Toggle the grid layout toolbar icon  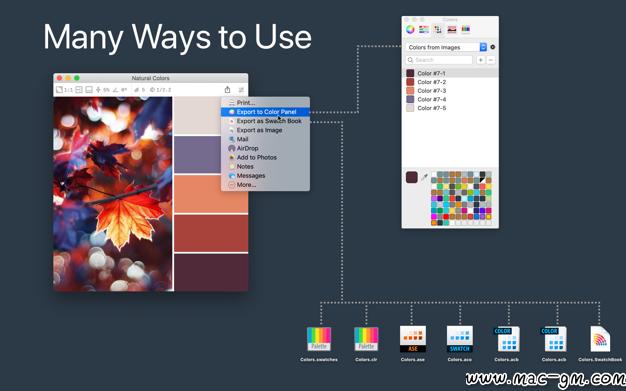pos(79,89)
